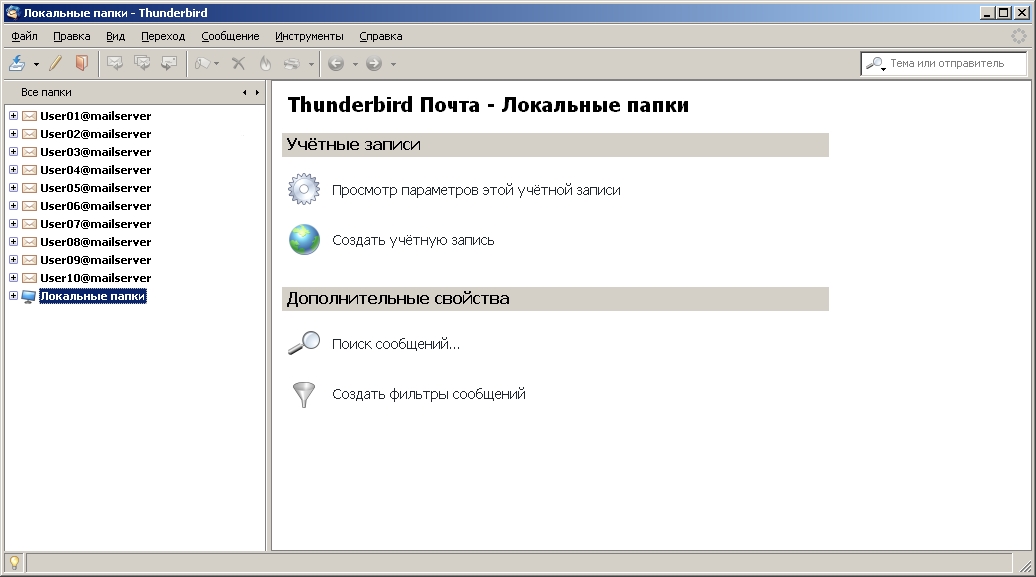Open the Инструменты menu
Image resolution: width=1036 pixels, height=577 pixels.
[x=309, y=36]
